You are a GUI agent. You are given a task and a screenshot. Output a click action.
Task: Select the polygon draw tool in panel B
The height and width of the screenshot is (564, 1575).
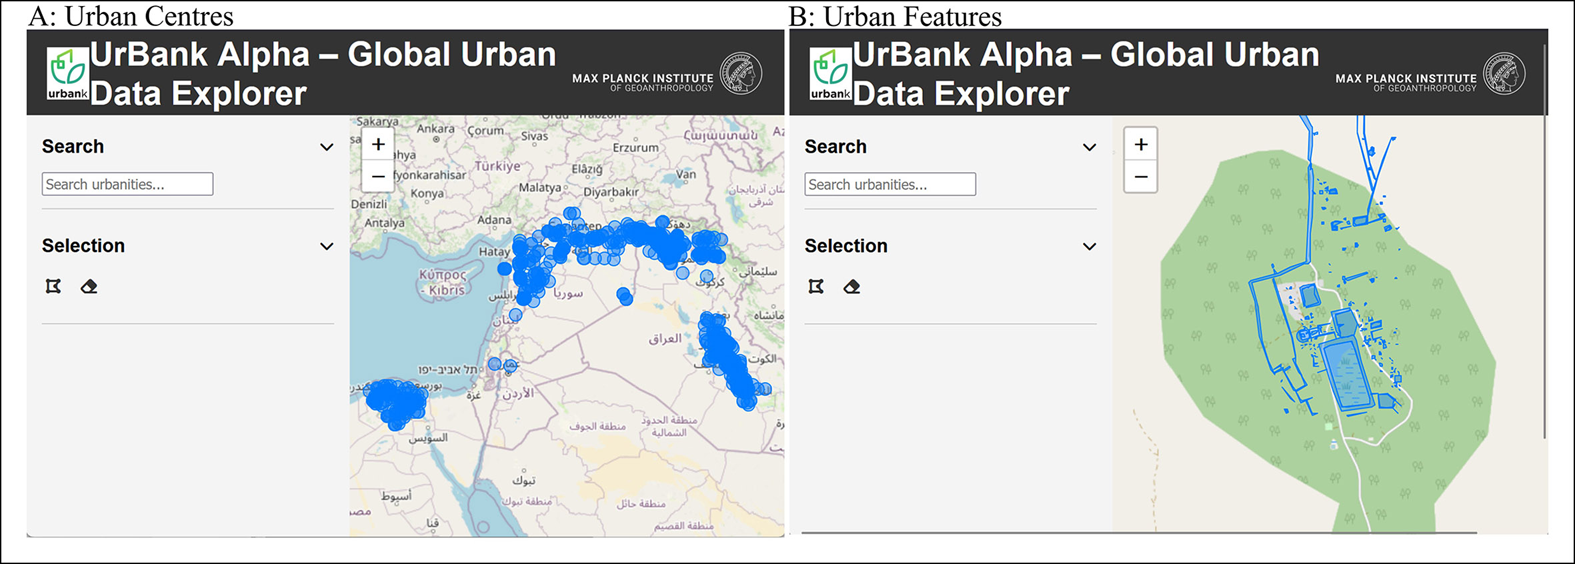(817, 287)
